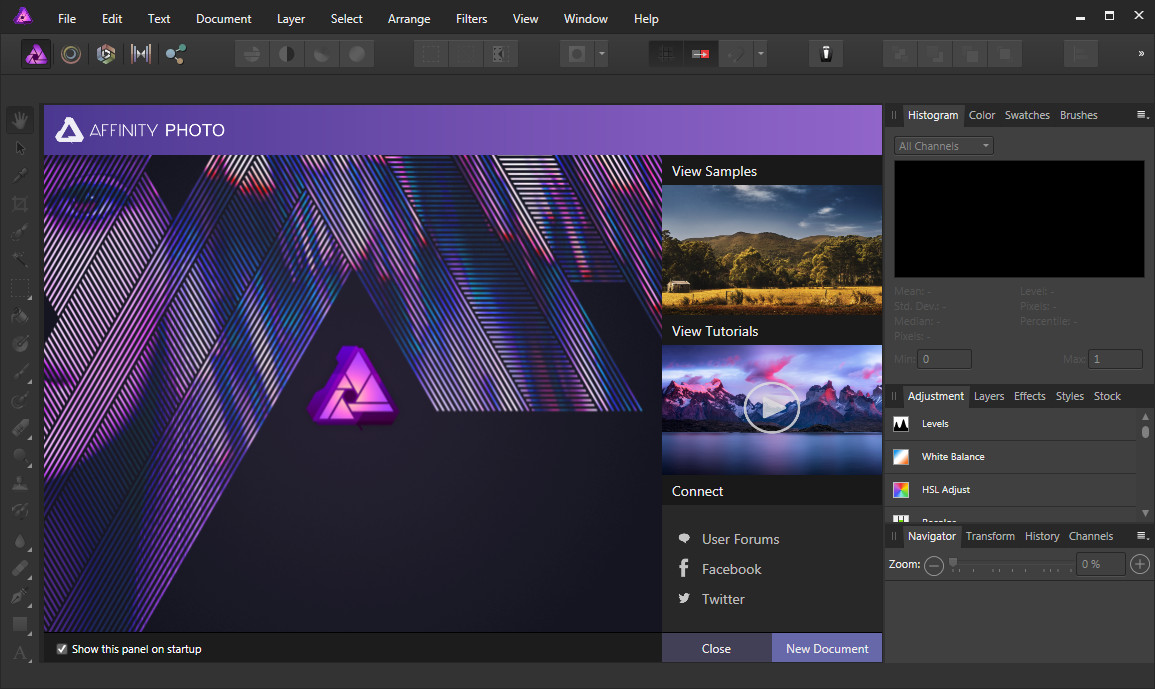
Task: Click the New Document button
Action: [826, 648]
